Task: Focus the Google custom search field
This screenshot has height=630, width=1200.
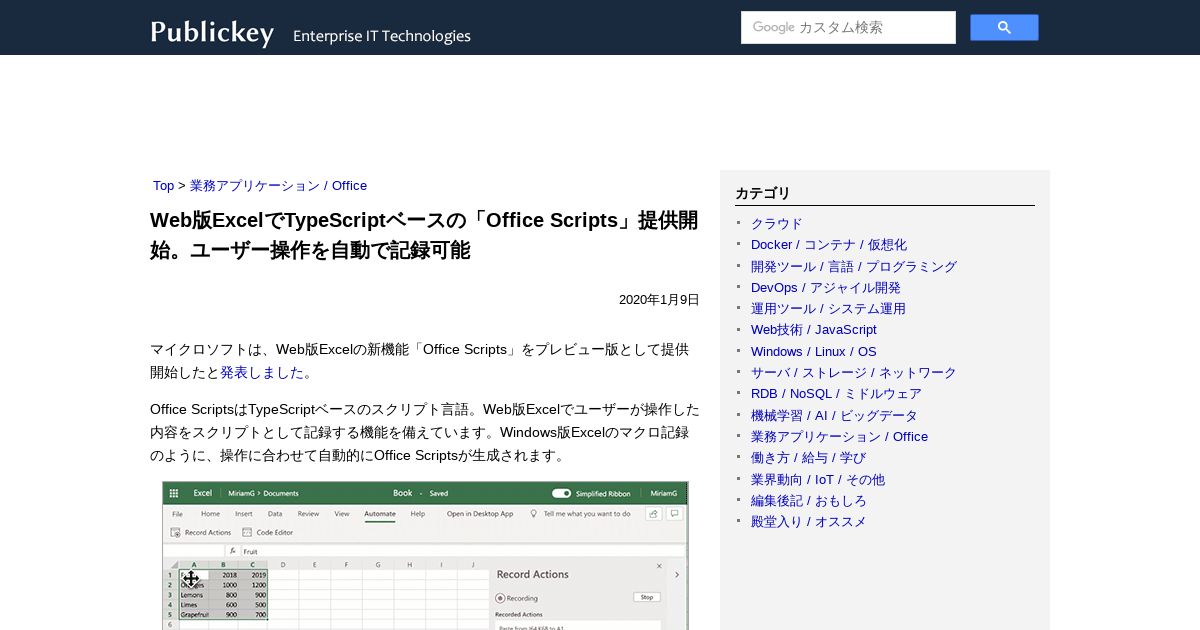Action: tap(848, 27)
